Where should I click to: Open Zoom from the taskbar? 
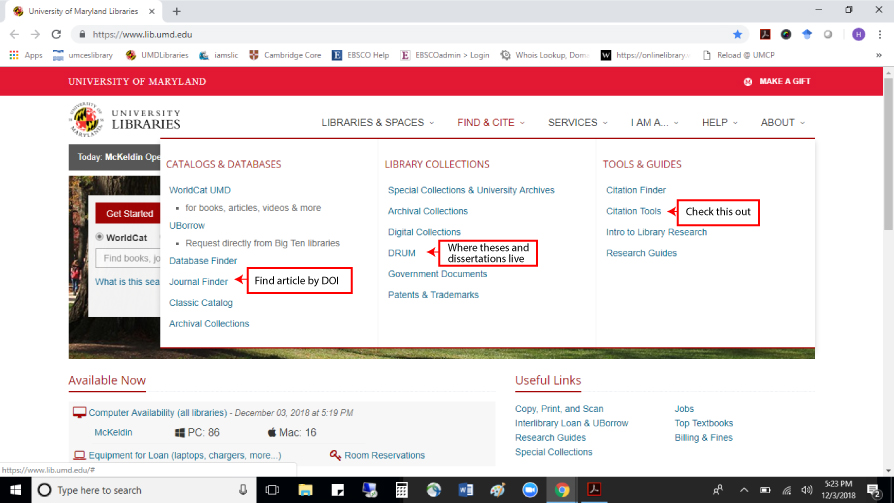click(x=530, y=490)
